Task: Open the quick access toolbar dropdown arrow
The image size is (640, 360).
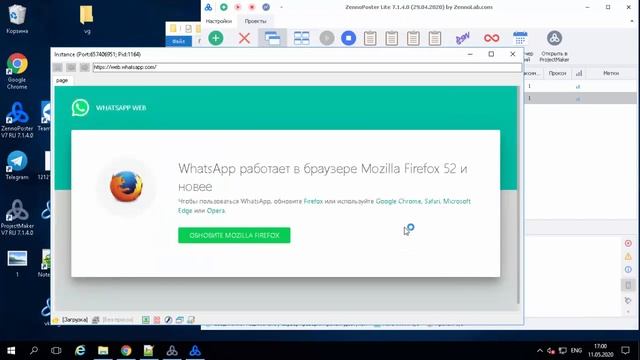Action: [x=281, y=7]
